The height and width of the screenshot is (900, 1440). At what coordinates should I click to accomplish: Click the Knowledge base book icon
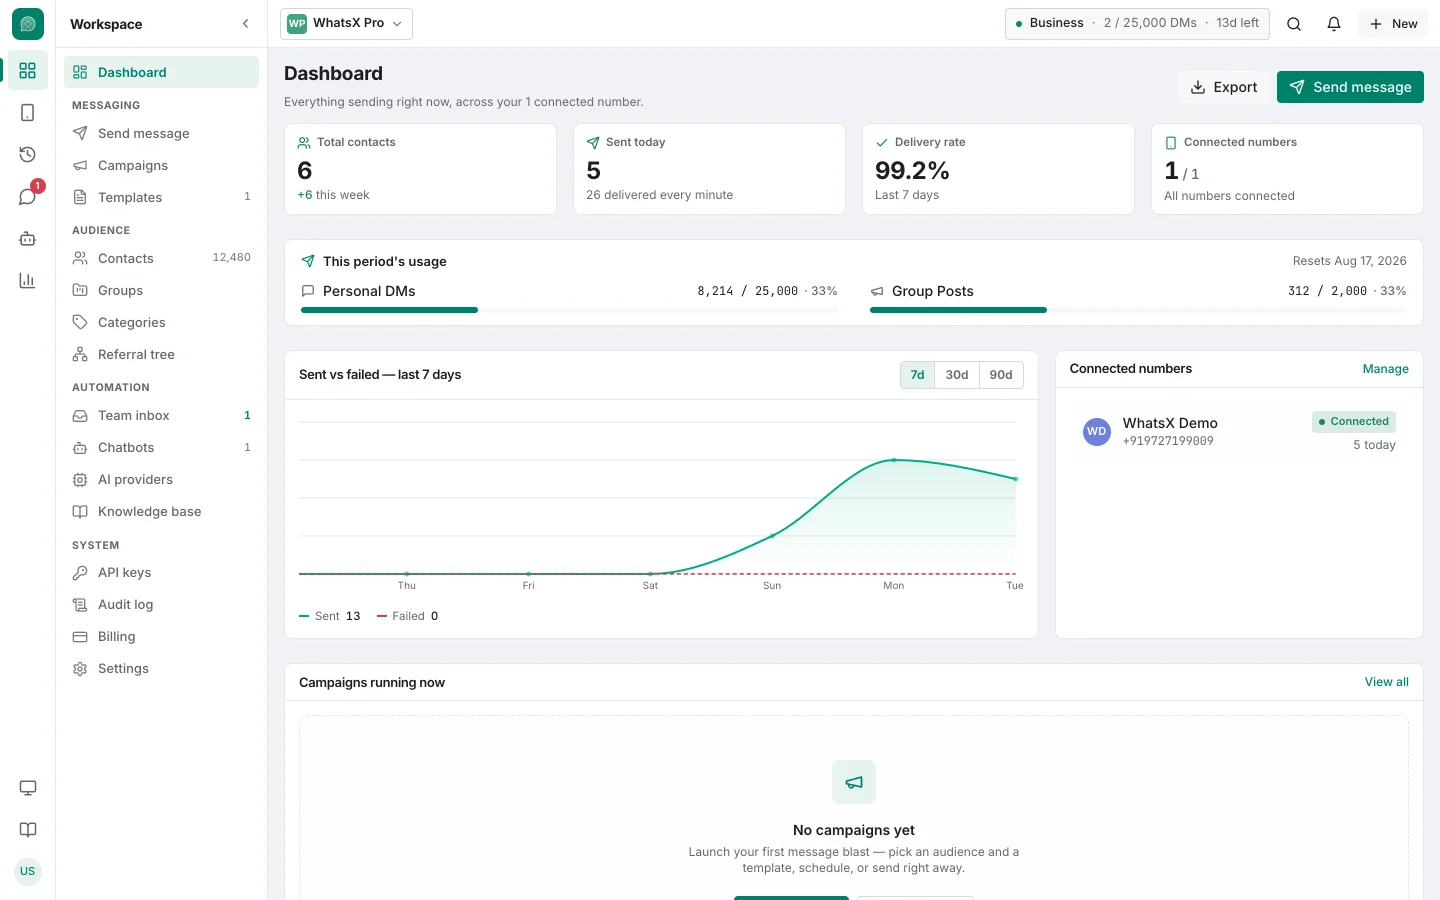point(80,511)
